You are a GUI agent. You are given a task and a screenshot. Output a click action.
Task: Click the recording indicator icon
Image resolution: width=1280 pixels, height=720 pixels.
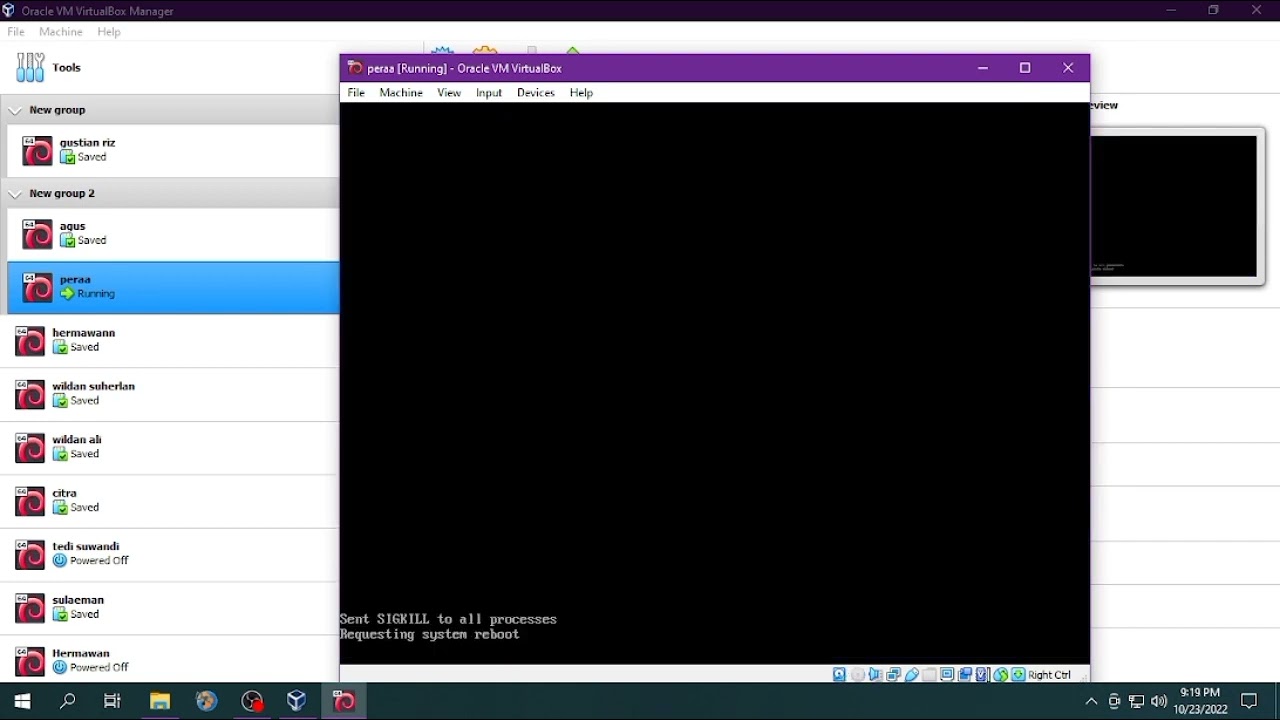(x=965, y=674)
